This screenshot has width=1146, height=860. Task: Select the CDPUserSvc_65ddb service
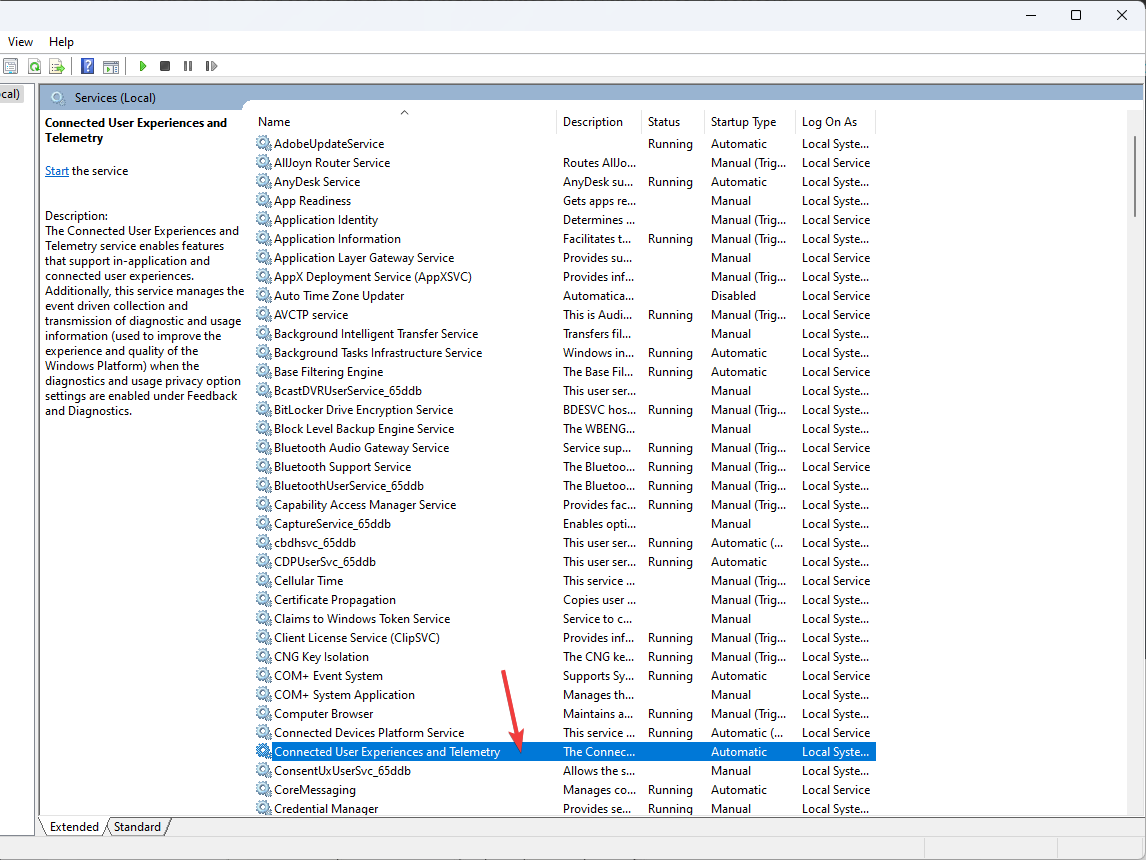pos(565,562)
